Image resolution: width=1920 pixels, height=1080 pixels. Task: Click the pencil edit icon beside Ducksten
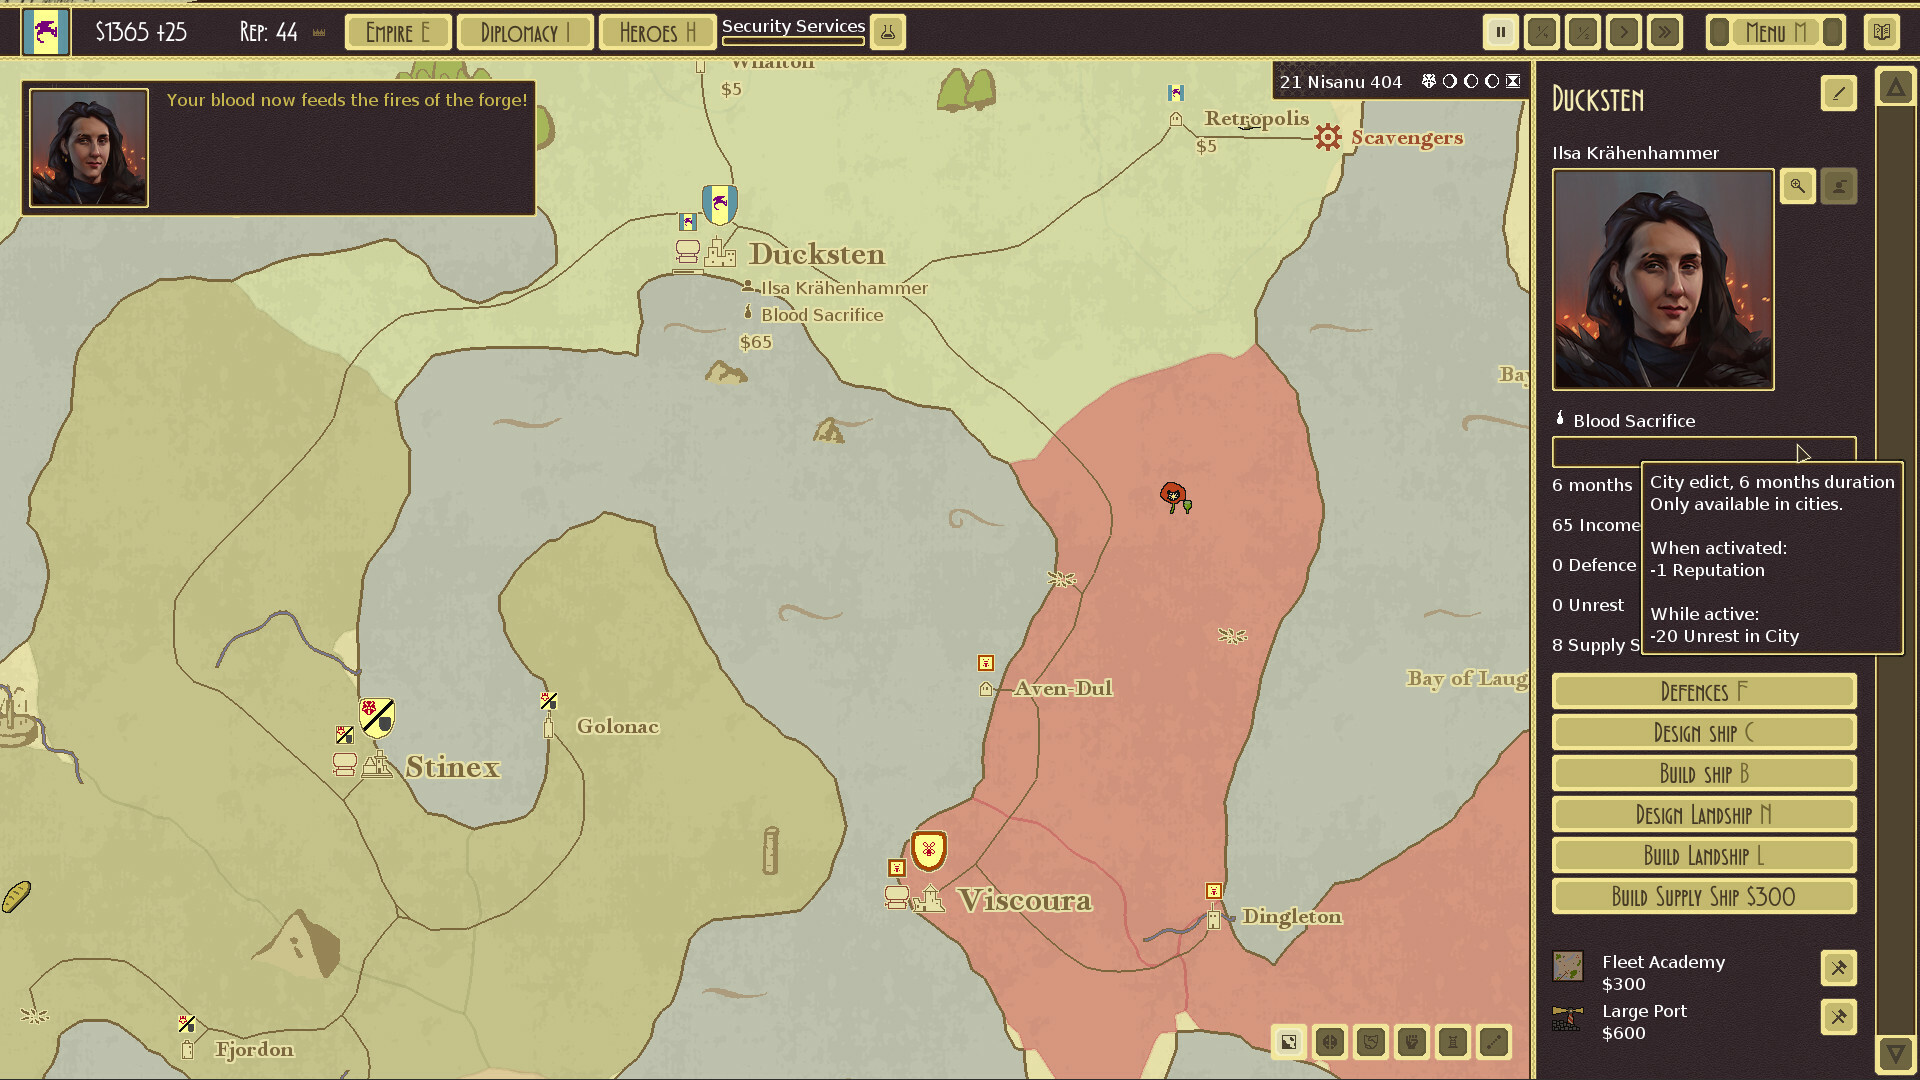coord(1838,93)
